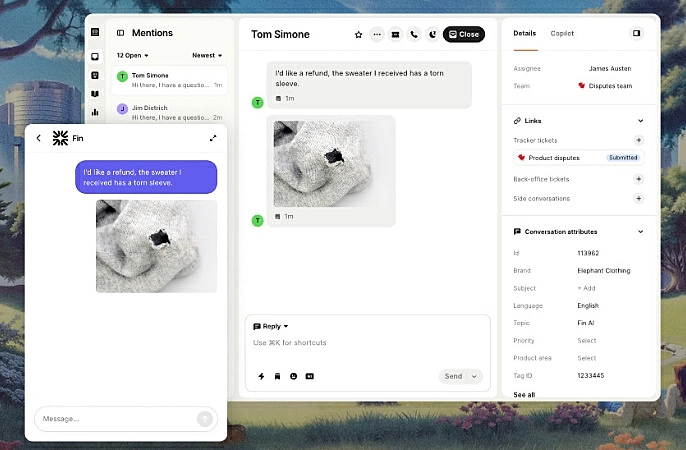Click the lightning bolt macros icon
Viewport: 686px width, 450px height.
coord(261,376)
